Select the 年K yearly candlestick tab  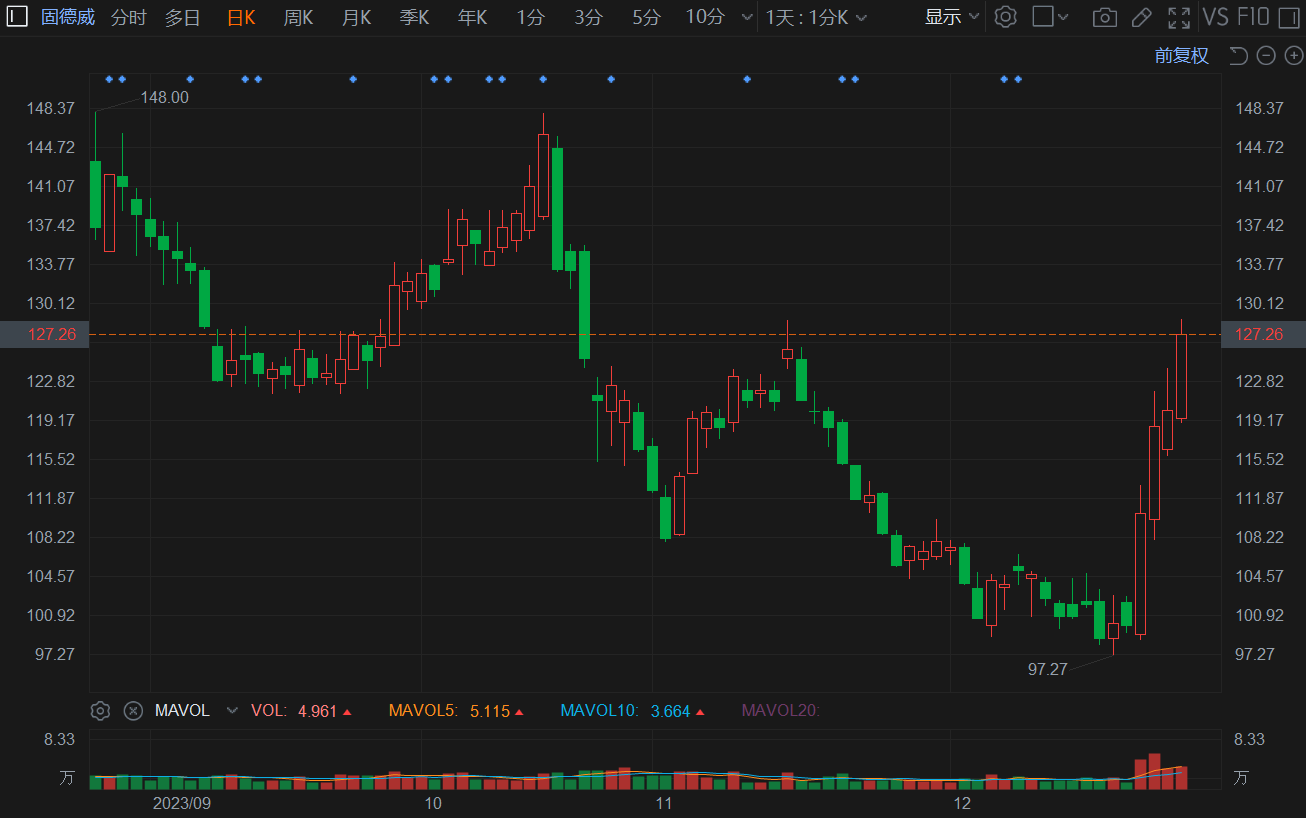472,17
